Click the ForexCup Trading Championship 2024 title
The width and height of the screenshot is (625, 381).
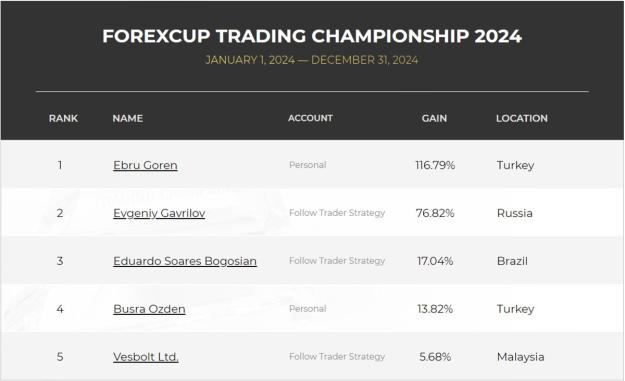pos(312,36)
